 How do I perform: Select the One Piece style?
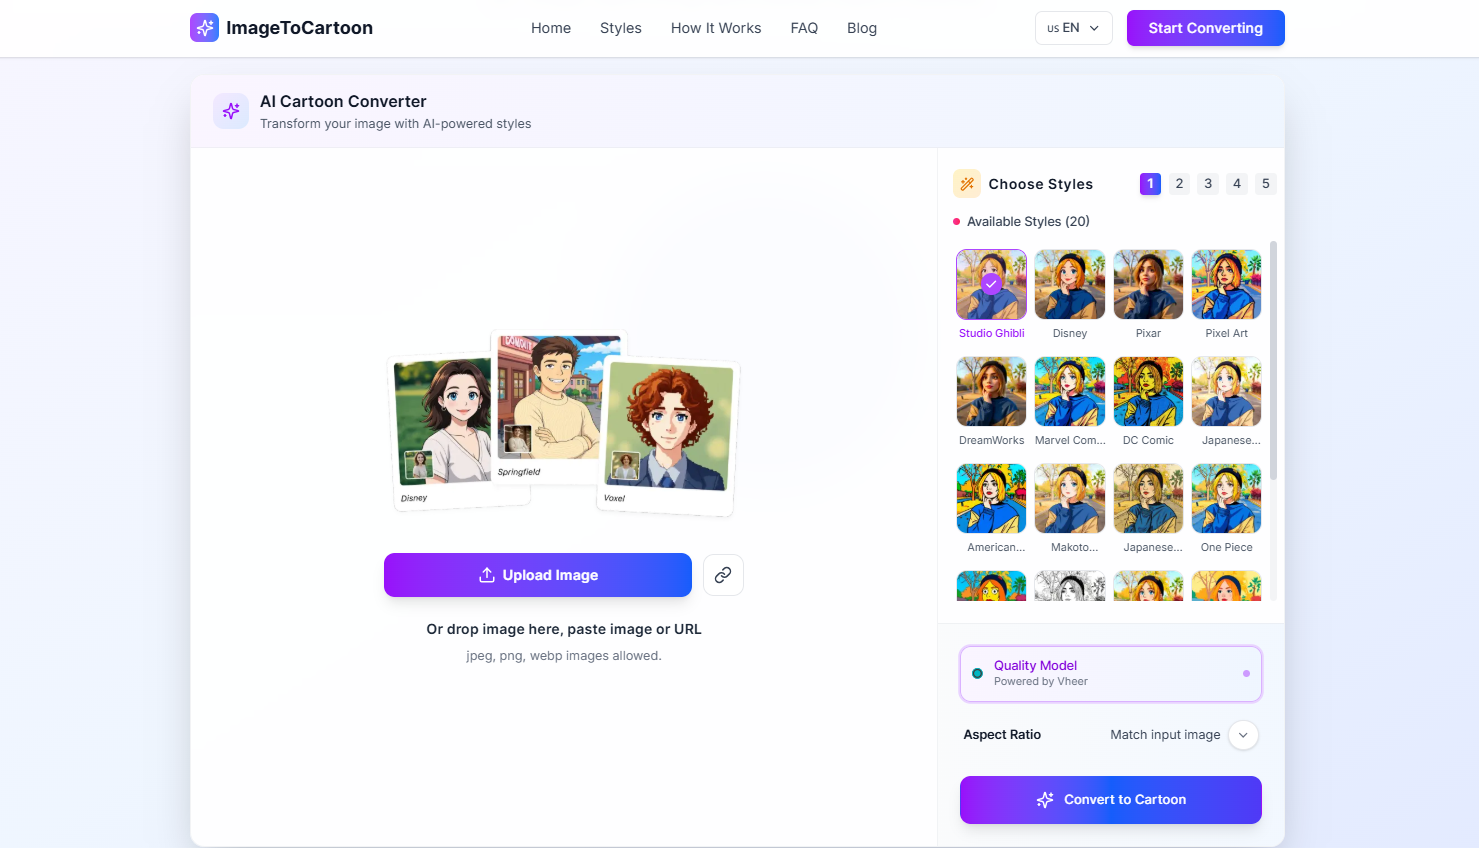1226,499
